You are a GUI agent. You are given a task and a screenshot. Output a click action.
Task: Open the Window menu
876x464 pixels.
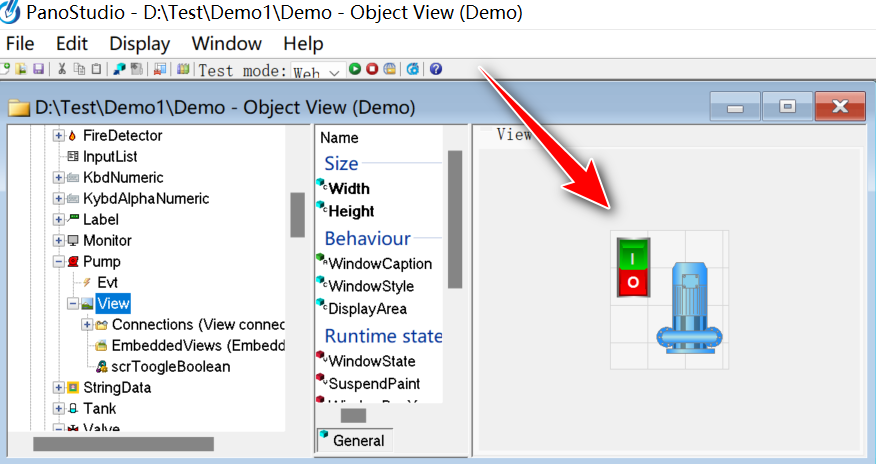click(226, 43)
